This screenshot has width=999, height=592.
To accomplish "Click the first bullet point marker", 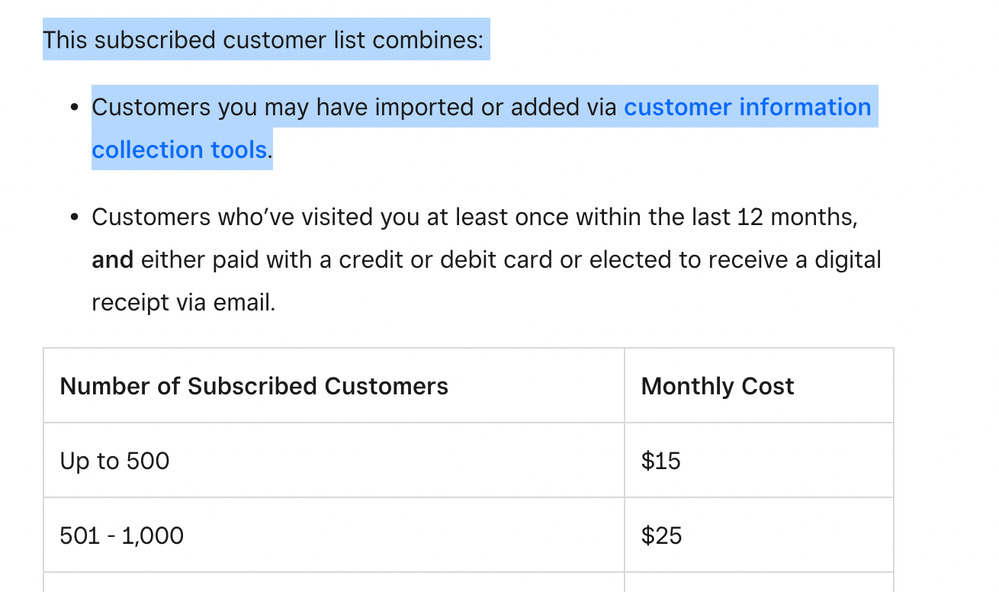I will [x=74, y=108].
